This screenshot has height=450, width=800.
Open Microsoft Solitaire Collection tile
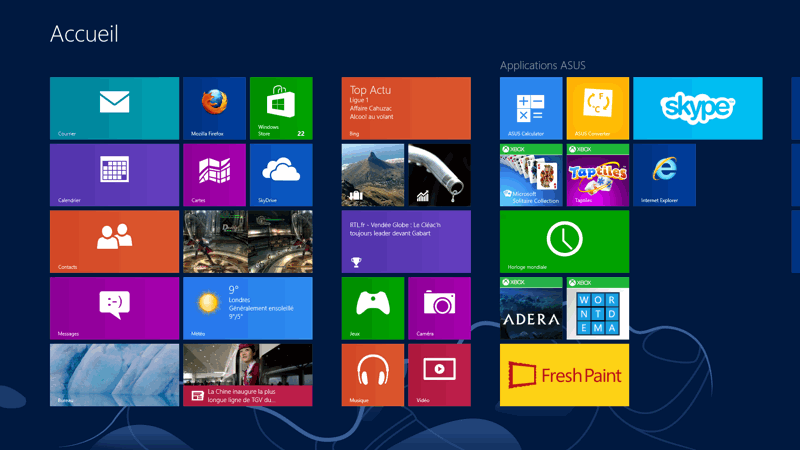tap(531, 175)
